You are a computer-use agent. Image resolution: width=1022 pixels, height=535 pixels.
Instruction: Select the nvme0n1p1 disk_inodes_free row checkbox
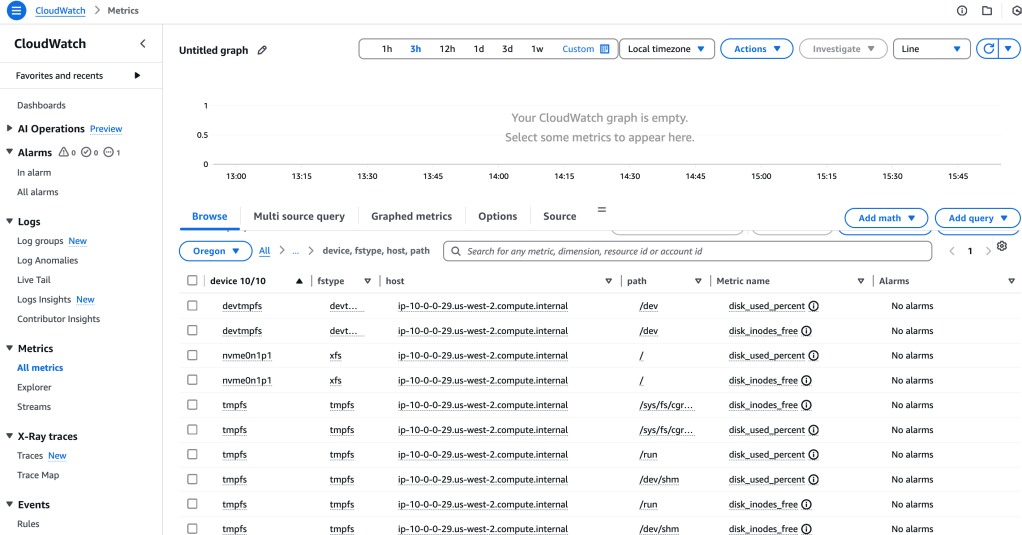point(192,380)
